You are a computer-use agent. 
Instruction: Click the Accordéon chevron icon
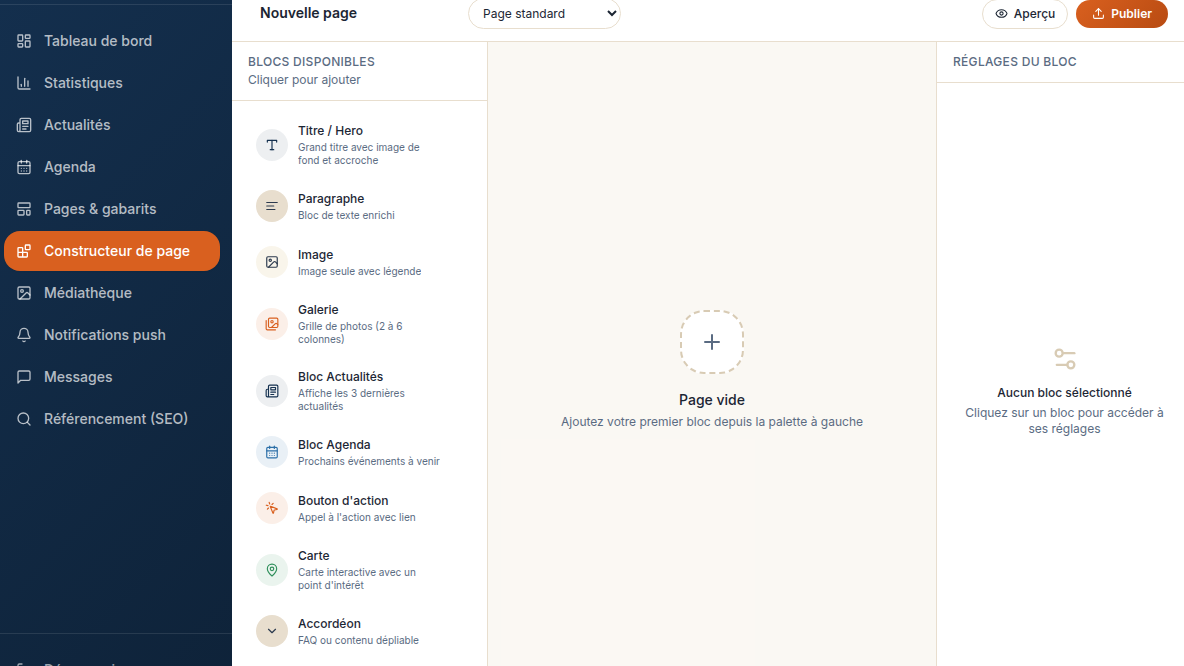point(272,631)
